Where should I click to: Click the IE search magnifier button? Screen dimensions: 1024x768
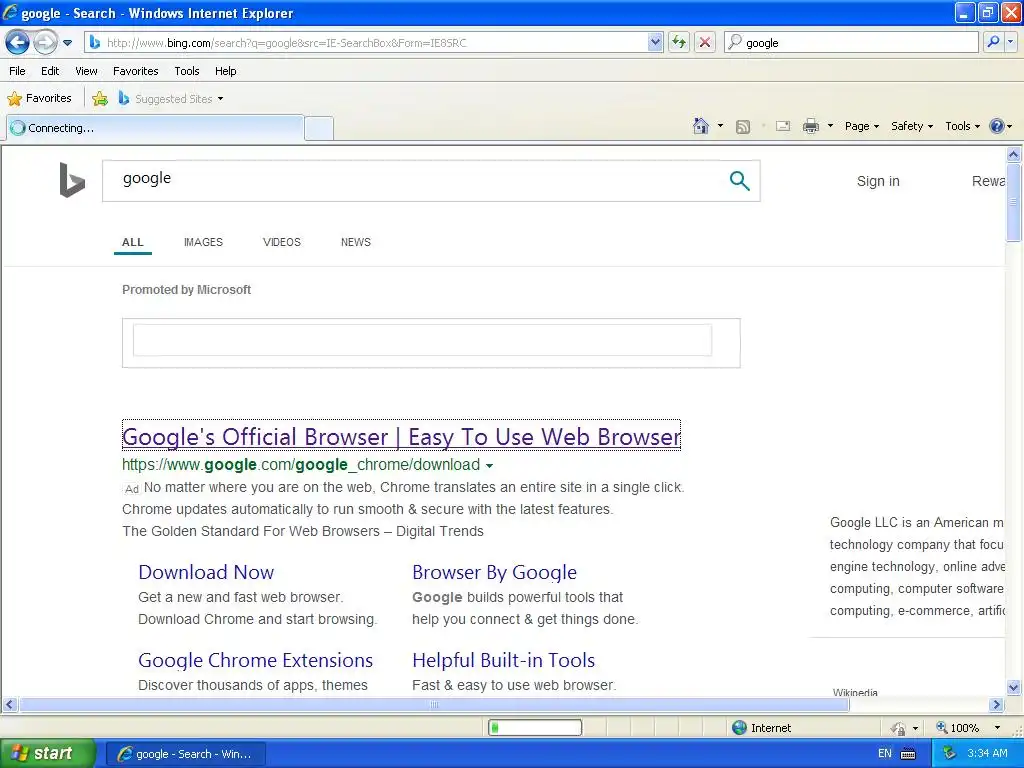coord(993,42)
